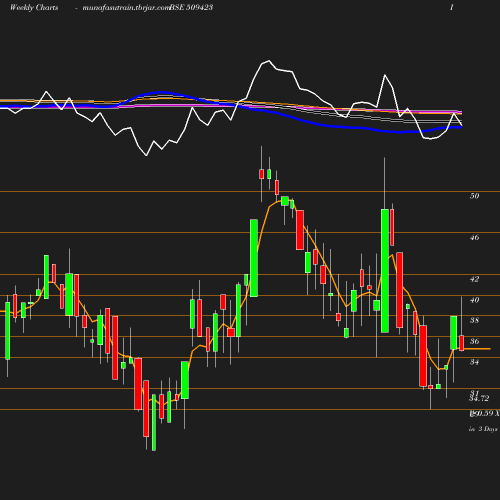This screenshot has height=500, width=500.
Task: Click the last red candlestick at the chart's right edge
Action: [462, 343]
